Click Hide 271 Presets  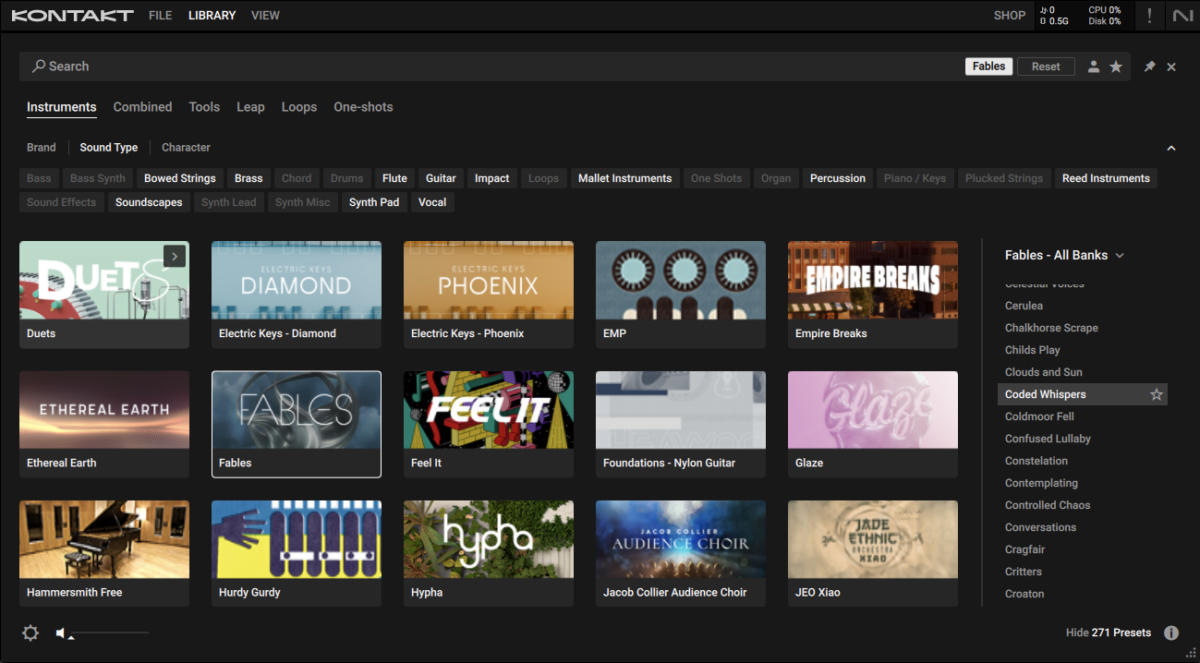tap(1108, 633)
